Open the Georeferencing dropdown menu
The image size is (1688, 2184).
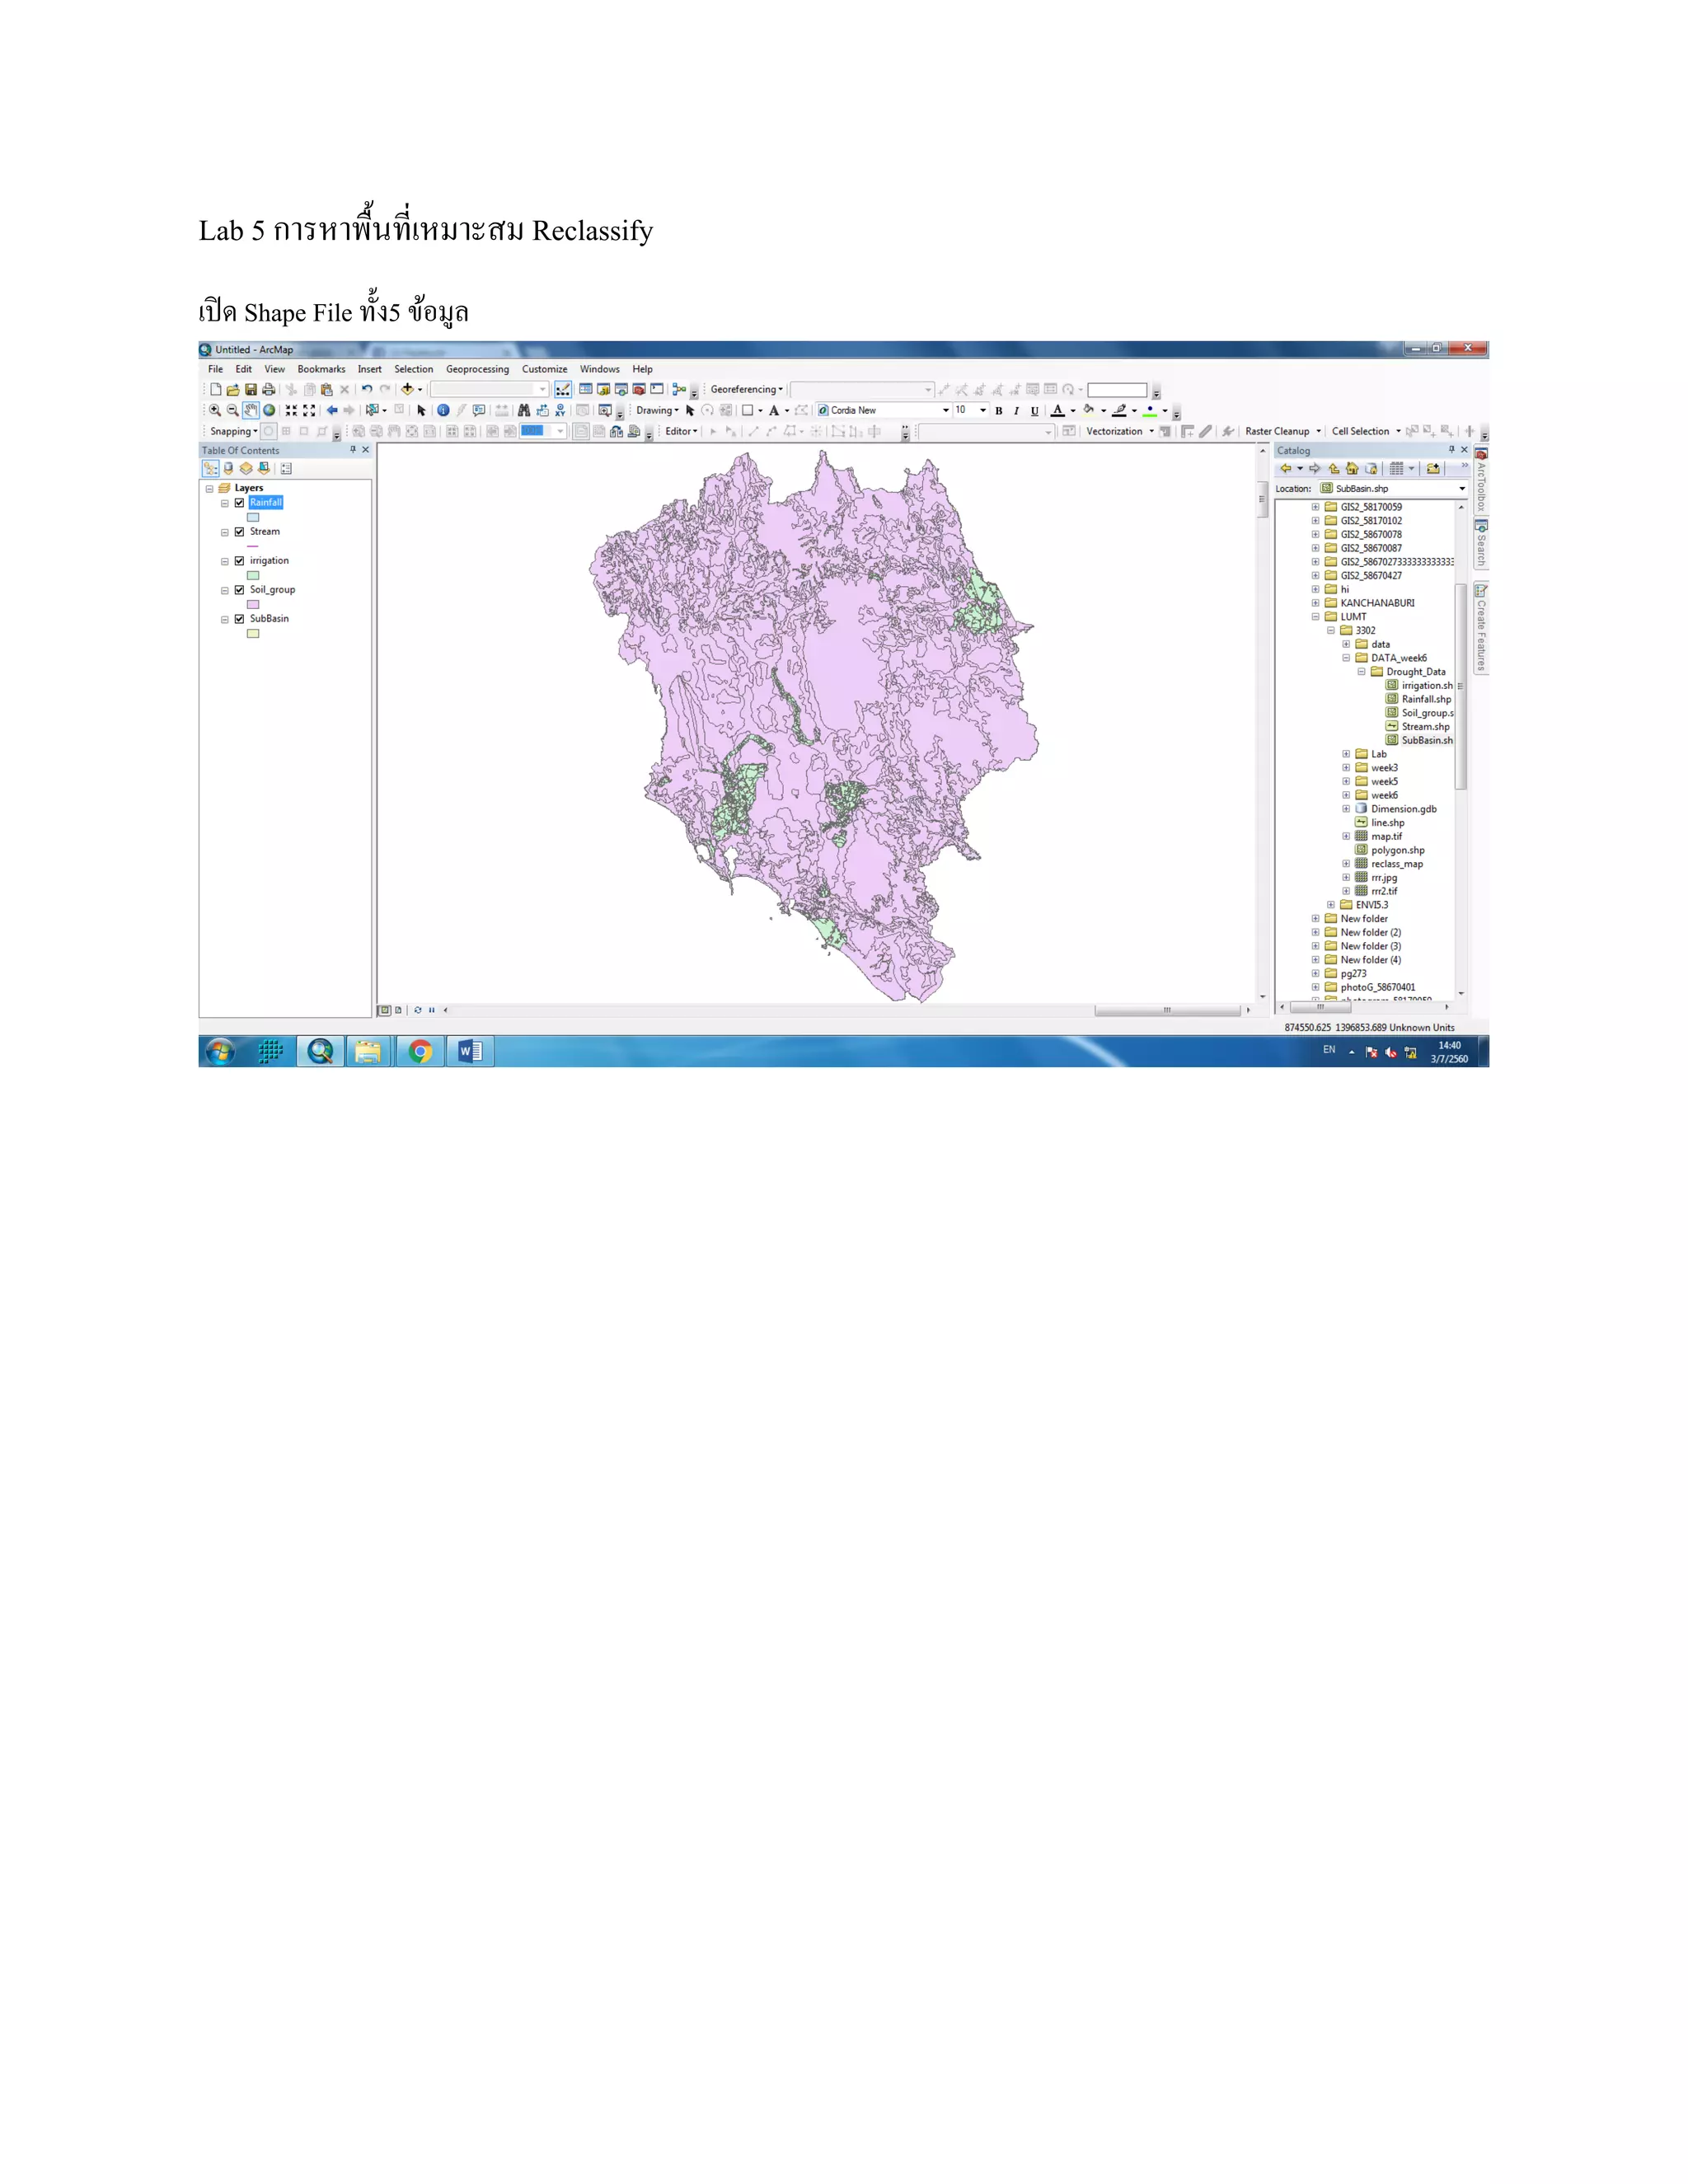[x=746, y=389]
